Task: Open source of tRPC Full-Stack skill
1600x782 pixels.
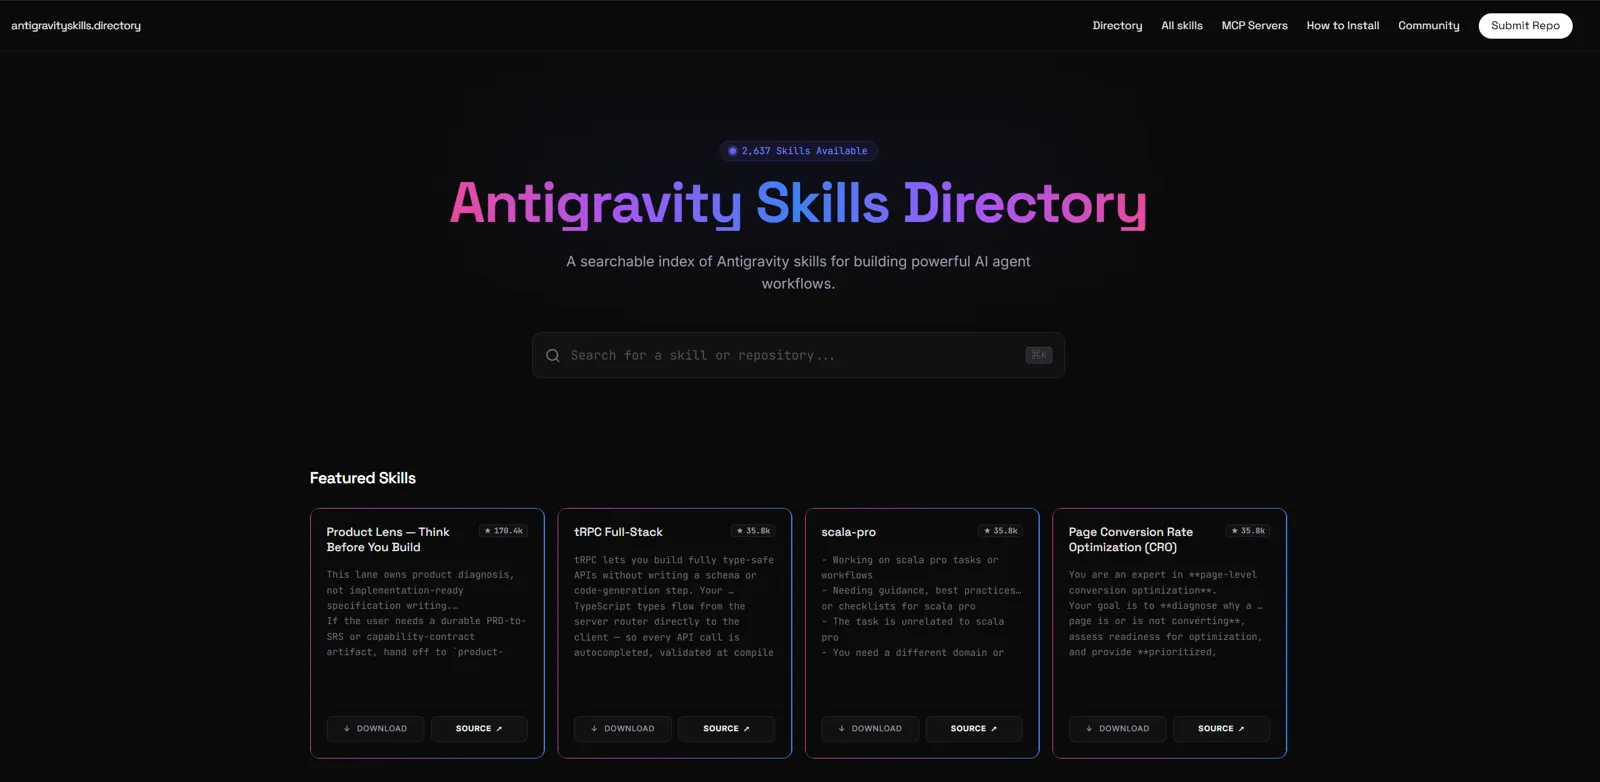Action: coord(726,729)
